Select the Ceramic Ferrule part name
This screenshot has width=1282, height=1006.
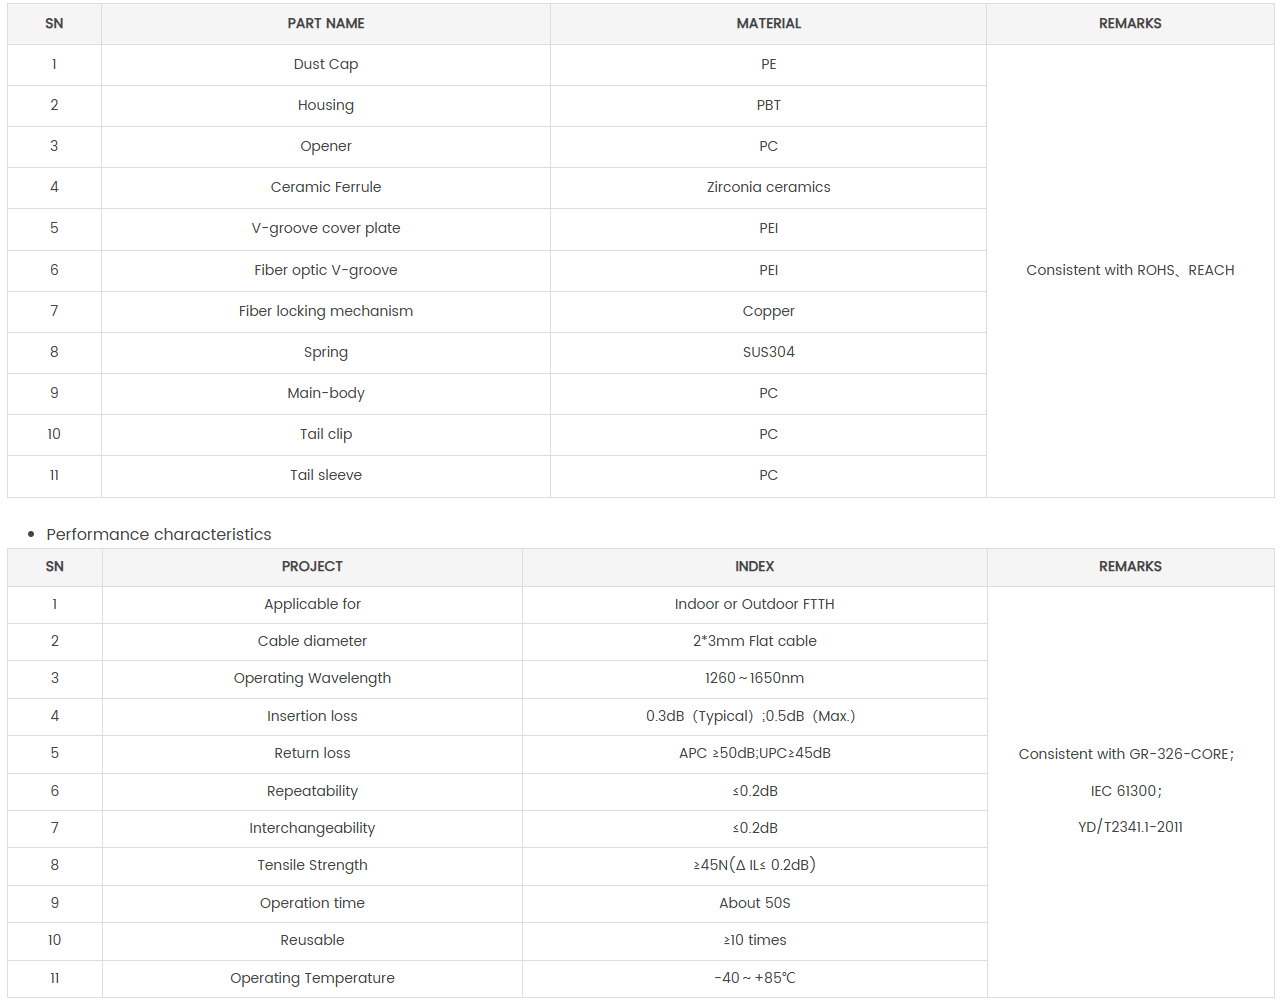(x=326, y=187)
